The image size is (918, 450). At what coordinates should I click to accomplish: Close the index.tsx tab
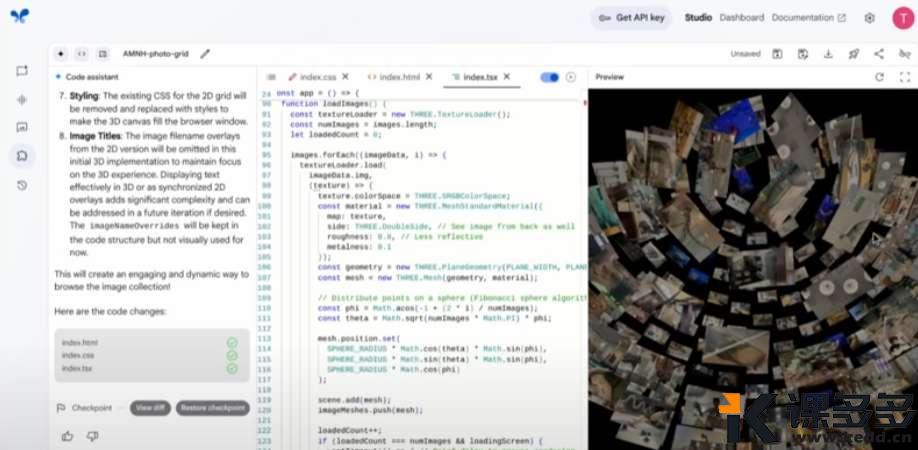pyautogui.click(x=507, y=77)
